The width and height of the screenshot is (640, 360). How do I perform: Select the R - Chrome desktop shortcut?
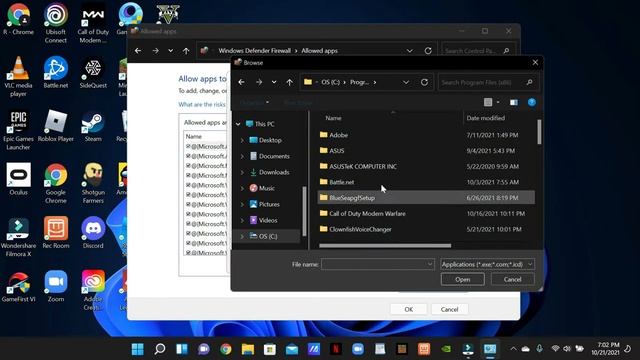tap(18, 19)
